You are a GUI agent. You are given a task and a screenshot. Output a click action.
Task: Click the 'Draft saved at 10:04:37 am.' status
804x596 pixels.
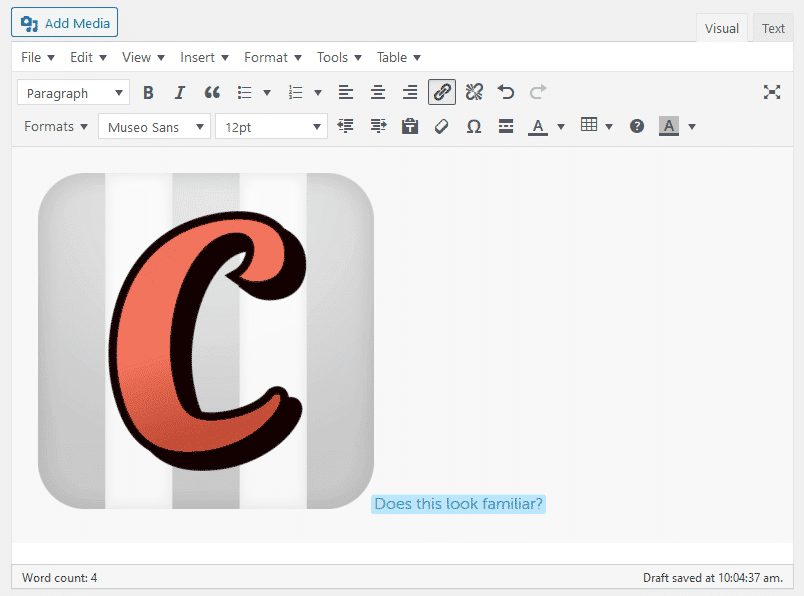click(713, 578)
